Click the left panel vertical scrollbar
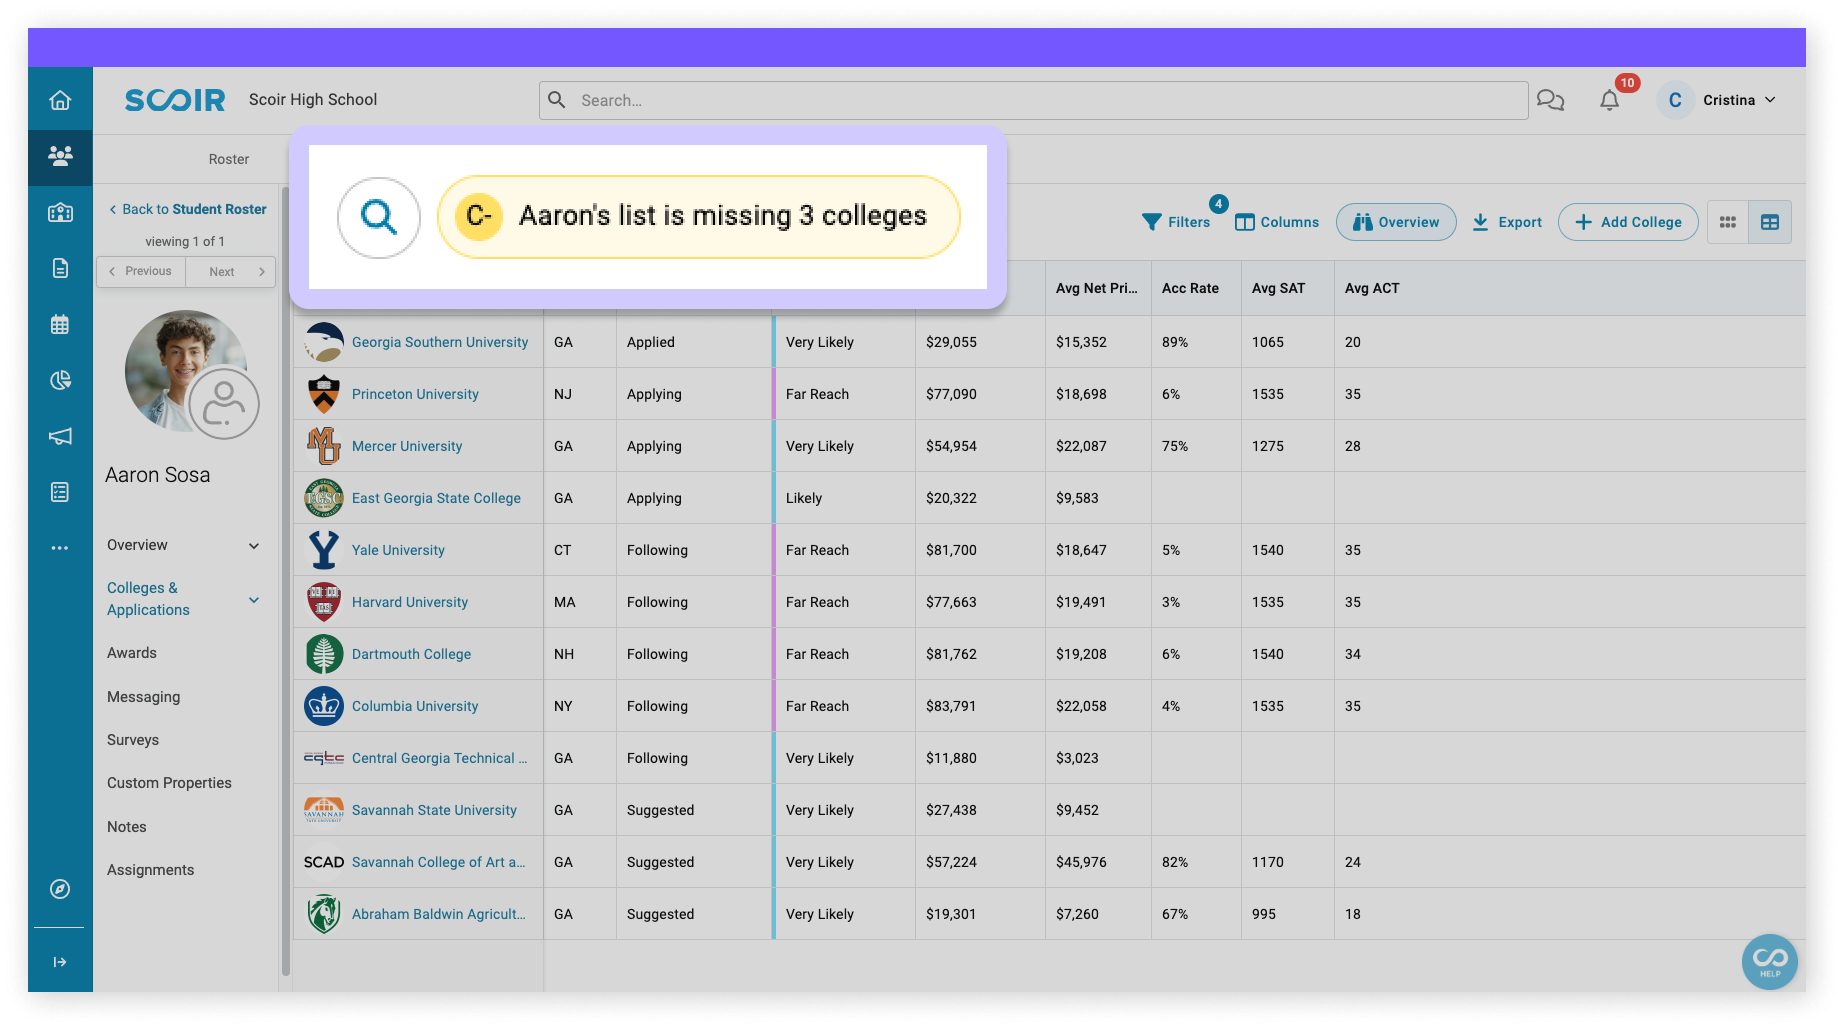 tap(285, 580)
